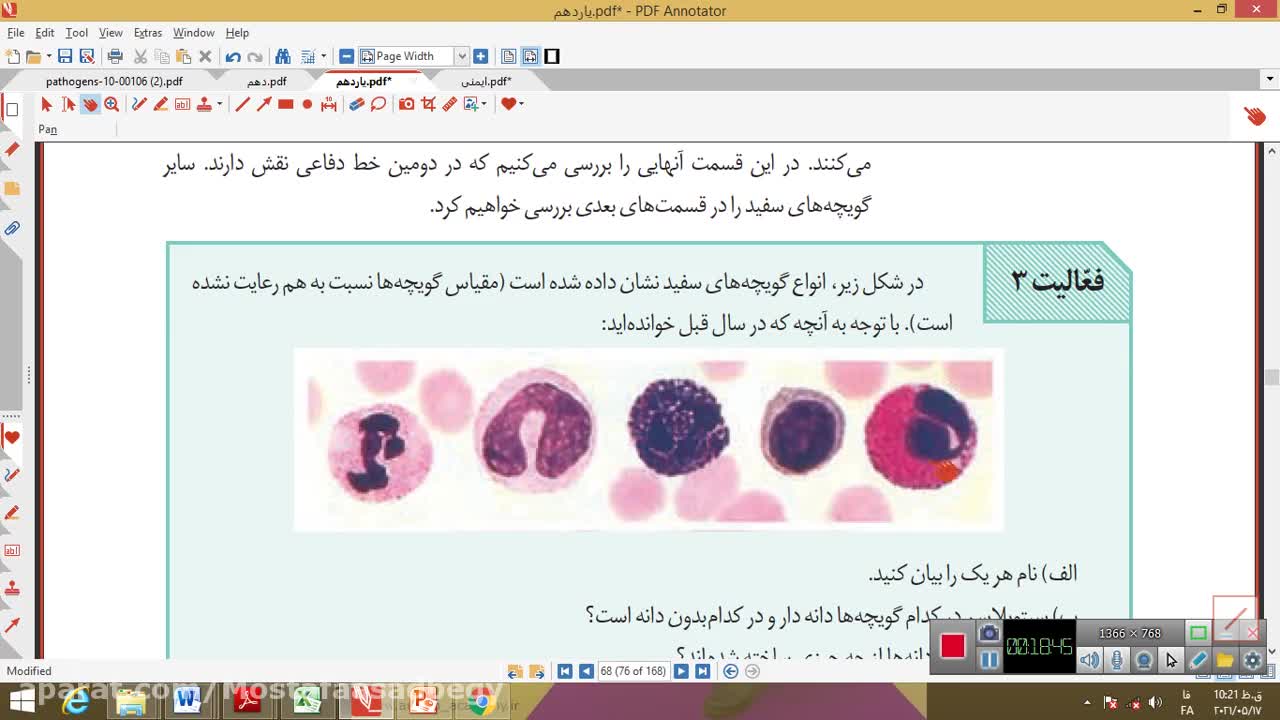This screenshot has height=720, width=1280.
Task: Pick the Arrow drawing tool
Action: [x=264, y=104]
